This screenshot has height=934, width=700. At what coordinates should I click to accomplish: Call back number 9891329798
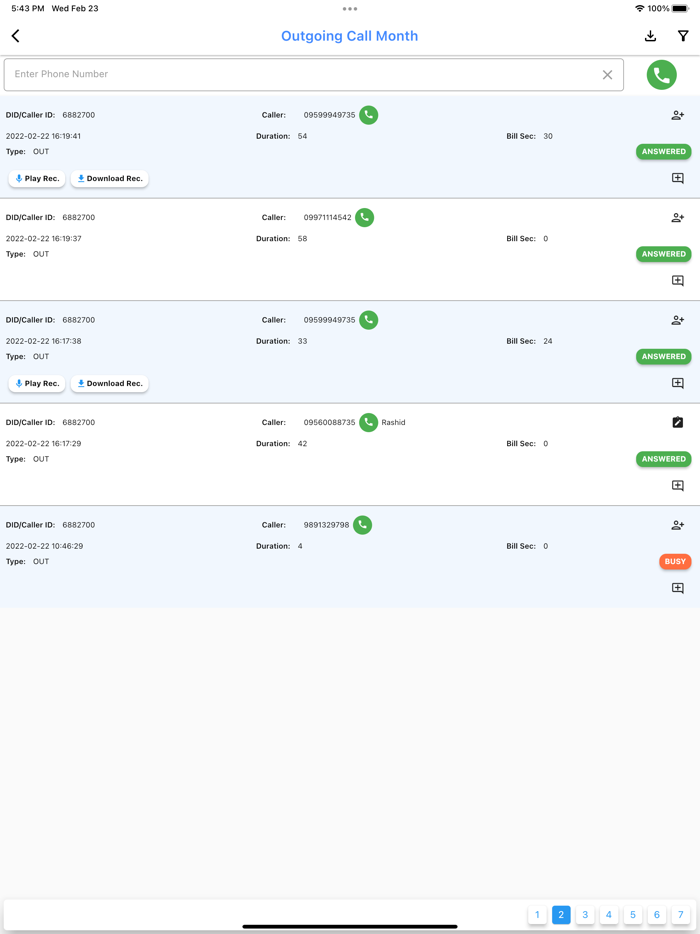[x=362, y=525]
